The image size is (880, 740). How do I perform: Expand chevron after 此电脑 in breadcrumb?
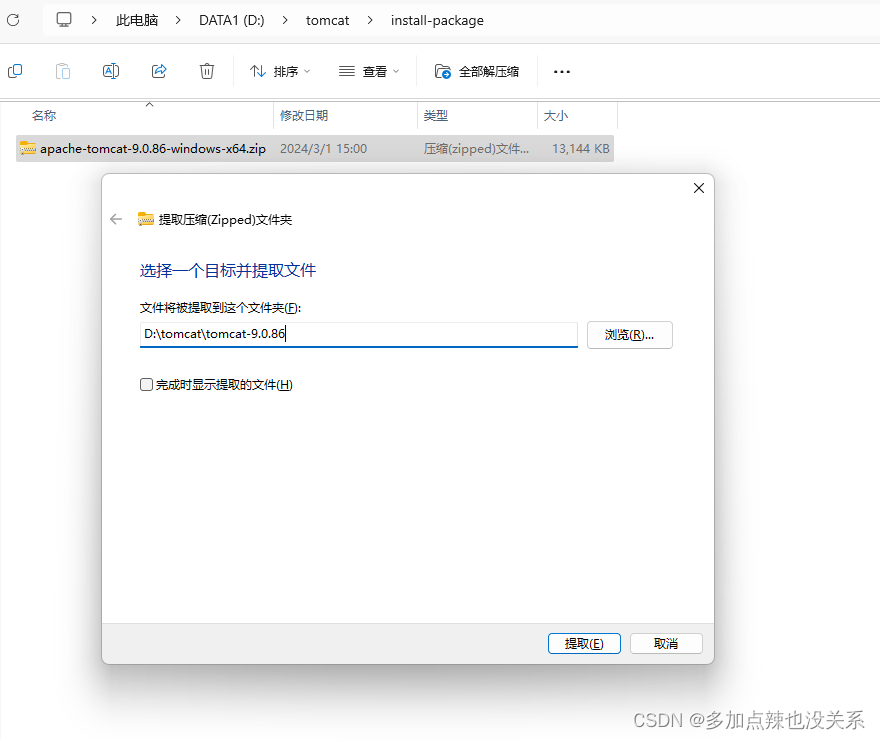coord(178,20)
